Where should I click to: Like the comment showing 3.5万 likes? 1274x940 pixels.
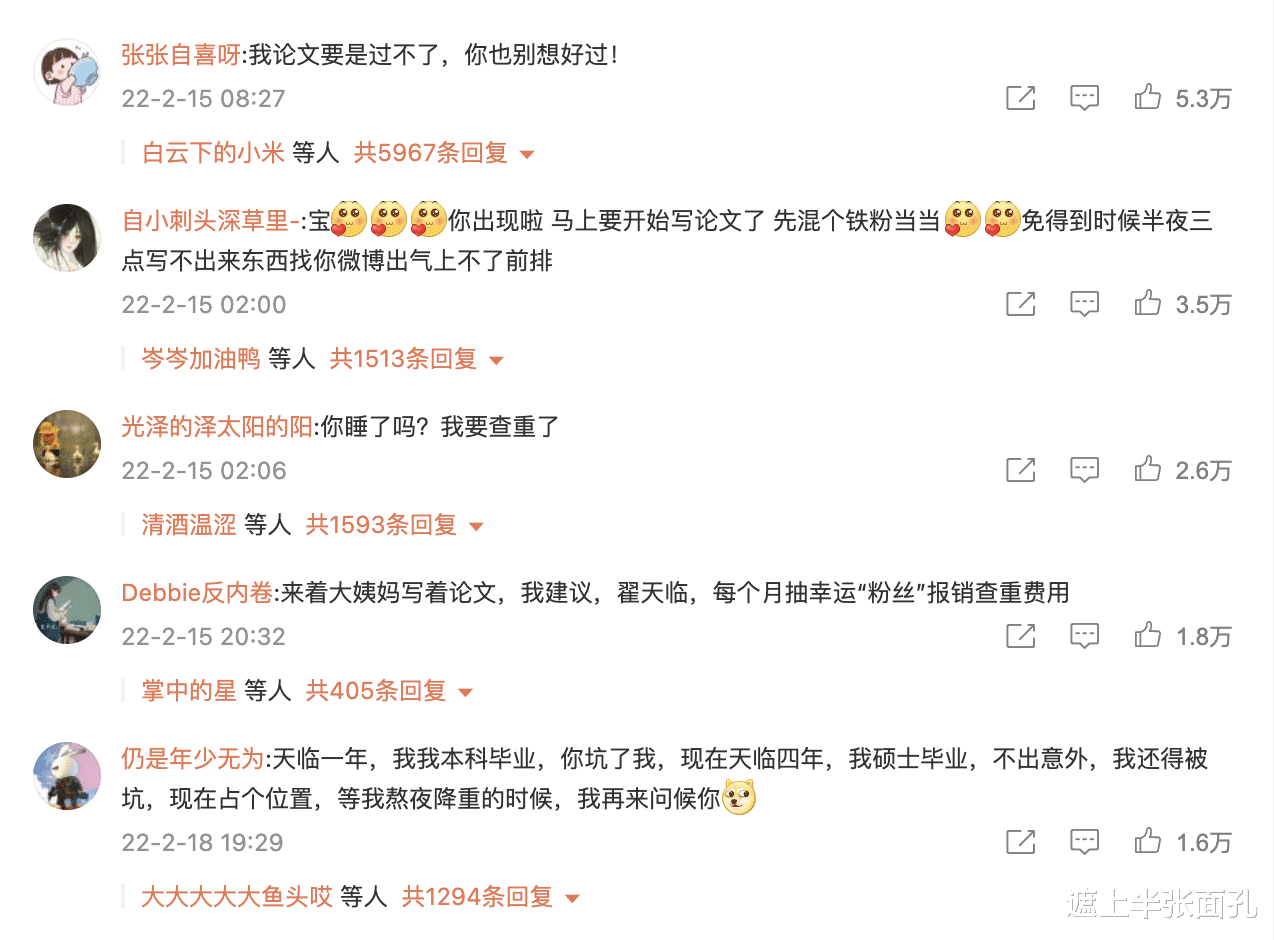point(1148,303)
